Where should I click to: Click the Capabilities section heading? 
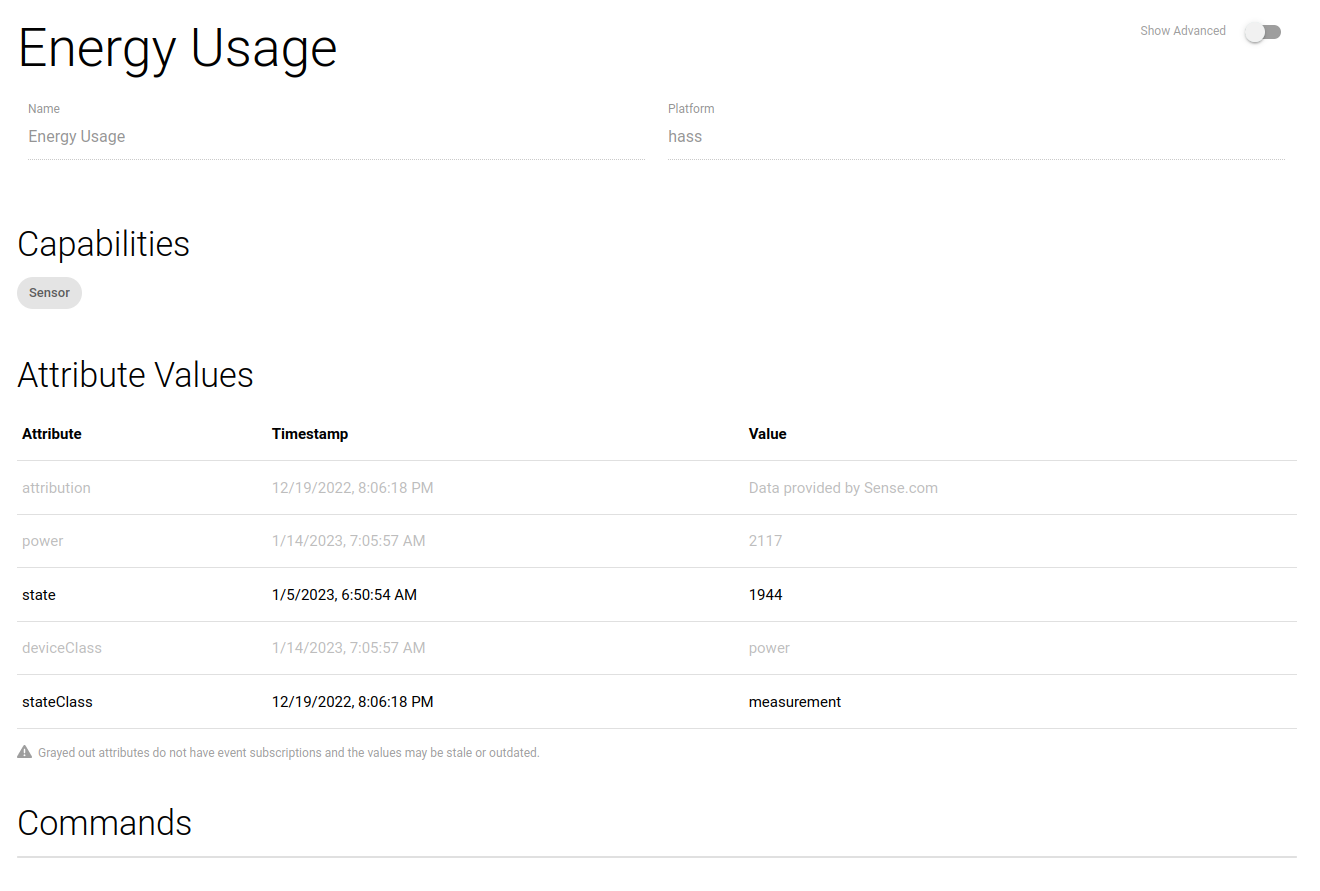pos(103,243)
